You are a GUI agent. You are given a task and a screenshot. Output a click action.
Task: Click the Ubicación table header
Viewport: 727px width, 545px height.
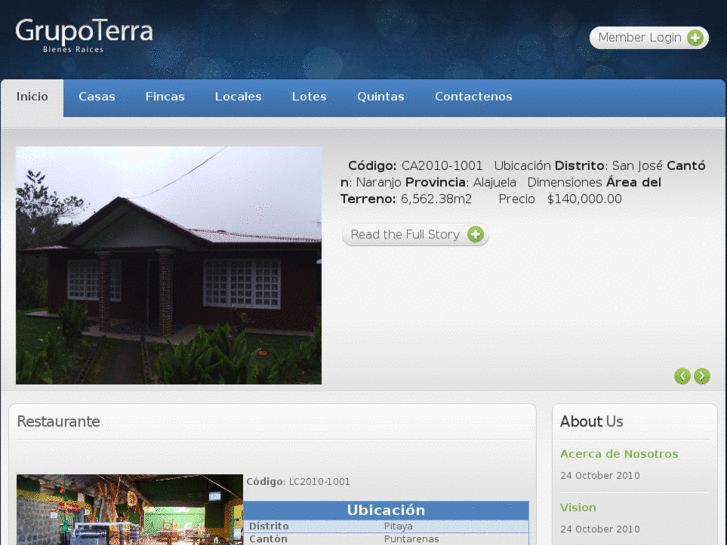pos(386,510)
